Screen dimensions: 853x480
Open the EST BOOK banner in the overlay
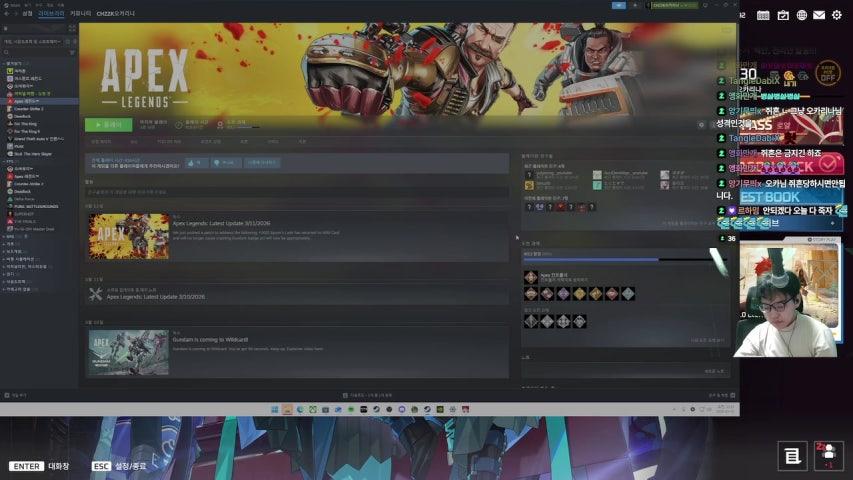coord(790,196)
